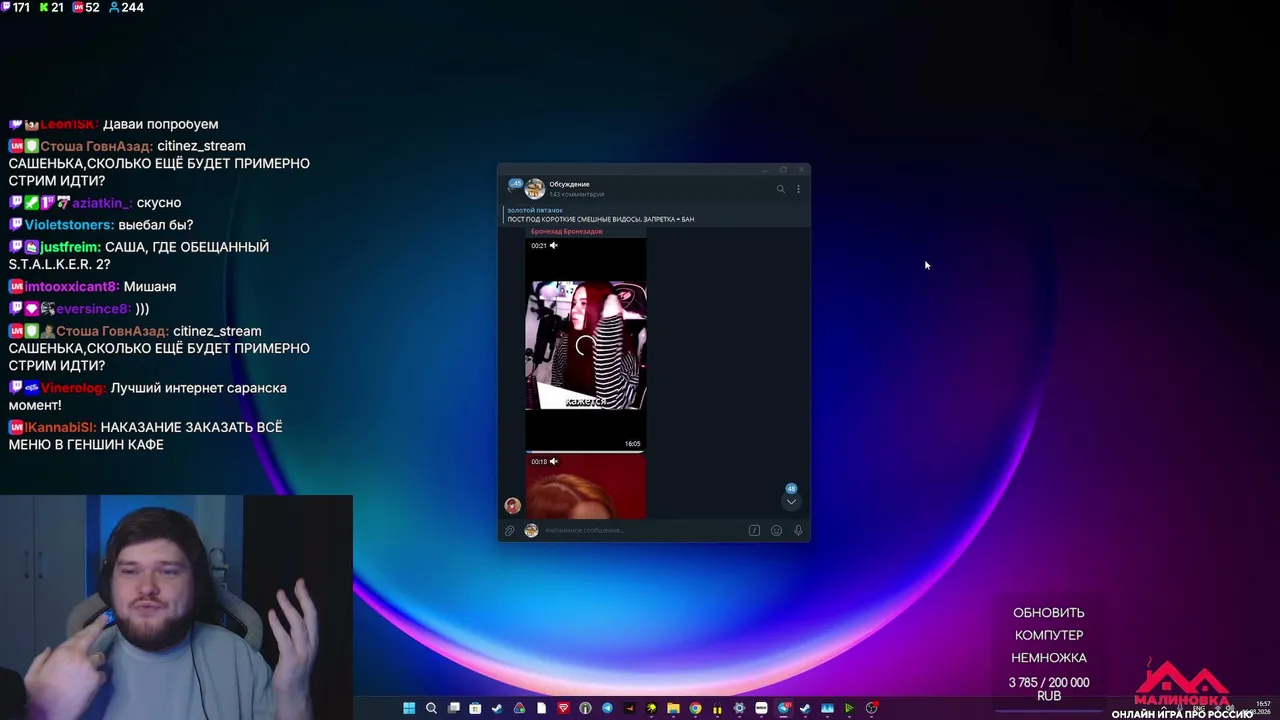
Task: Type in the Telegram message input field
Action: 643,531
